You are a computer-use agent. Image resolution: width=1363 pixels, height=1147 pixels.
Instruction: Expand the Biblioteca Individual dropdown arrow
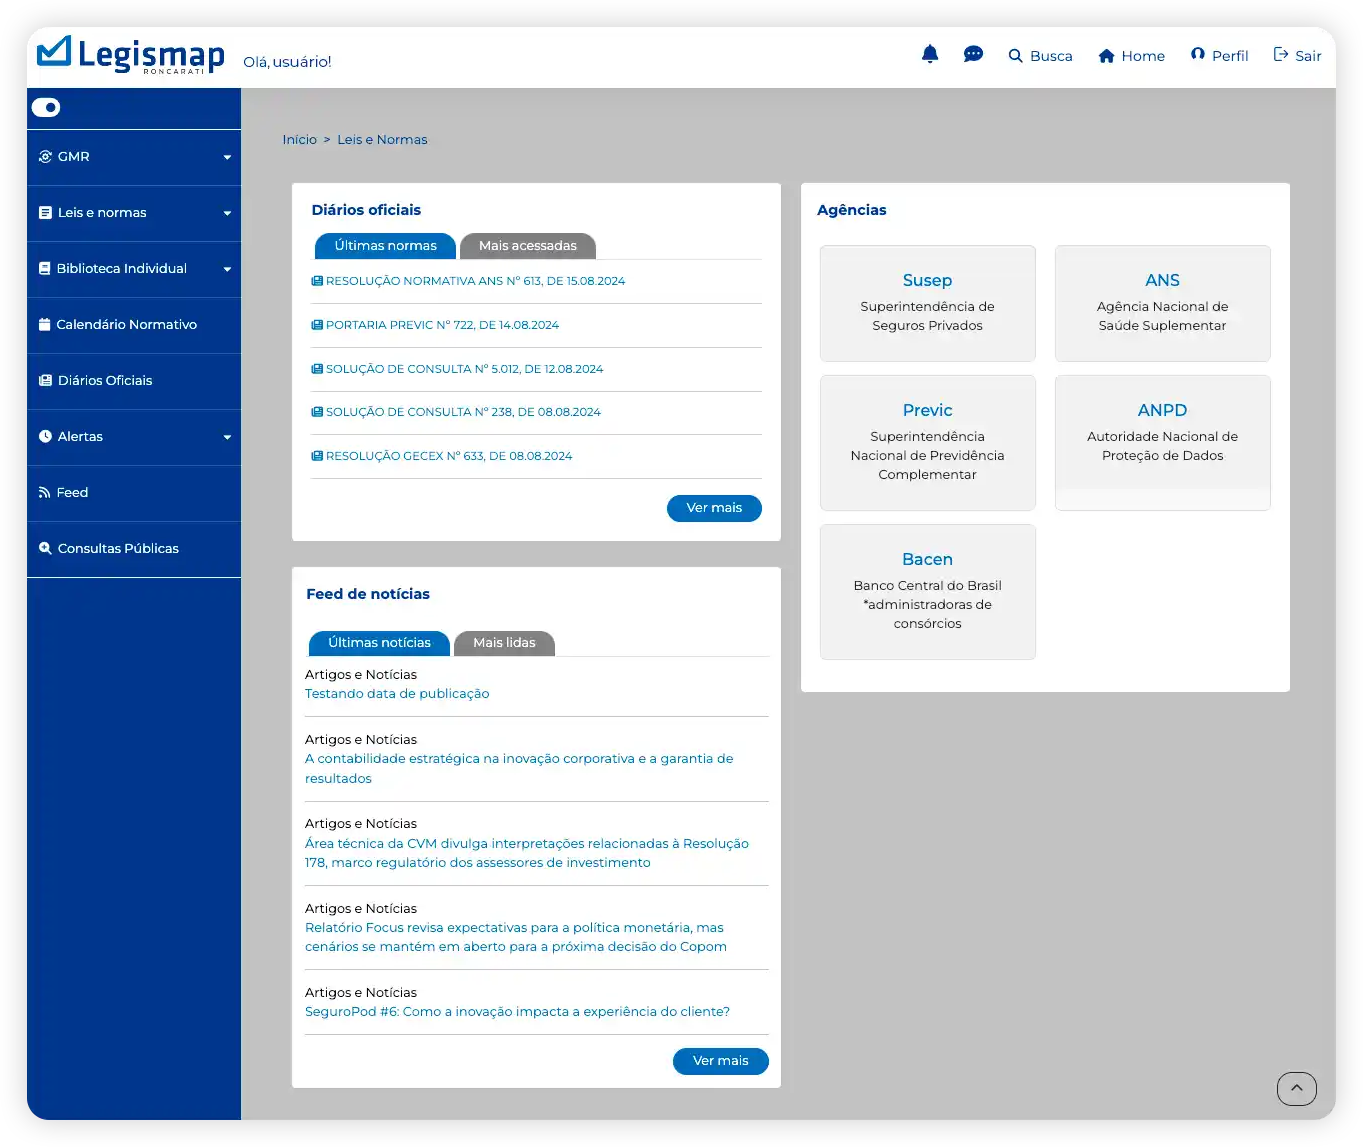pyautogui.click(x=227, y=269)
